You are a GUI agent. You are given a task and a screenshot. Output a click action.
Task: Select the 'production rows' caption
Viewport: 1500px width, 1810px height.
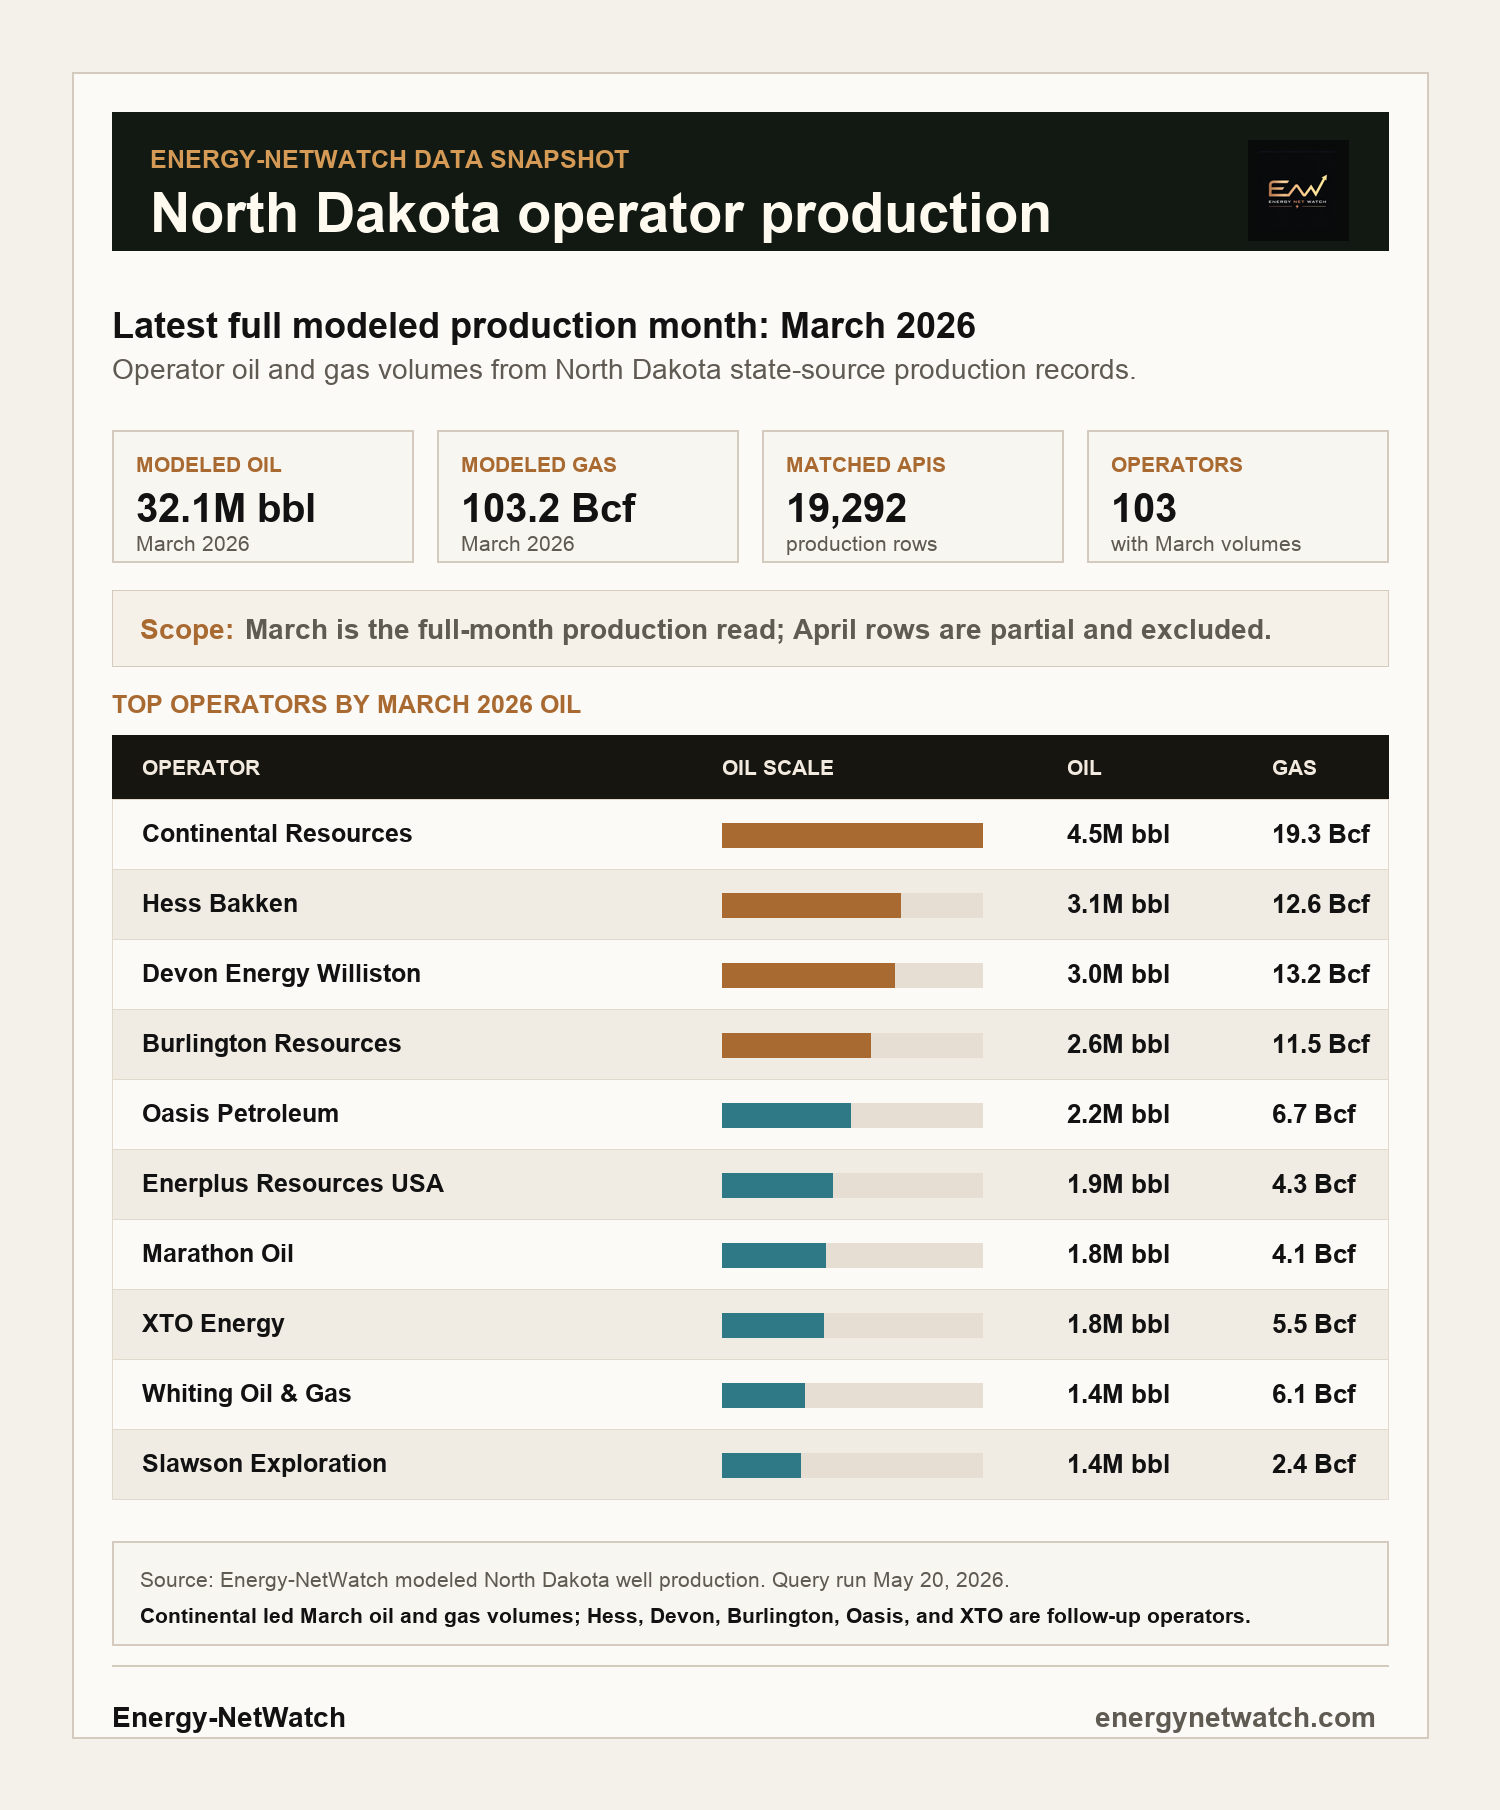pos(861,544)
